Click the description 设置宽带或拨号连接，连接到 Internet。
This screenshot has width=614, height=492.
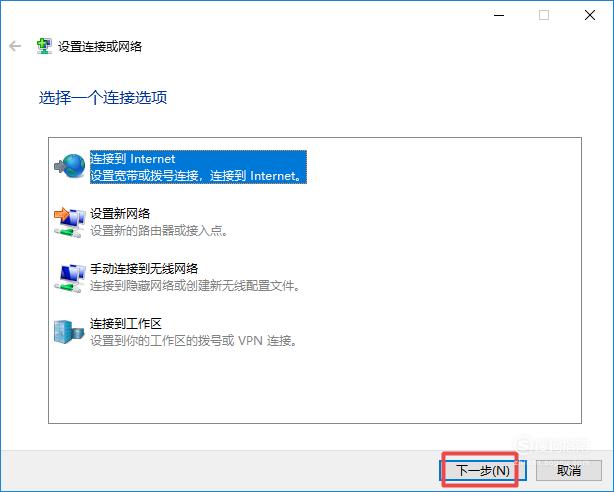[x=197, y=175]
